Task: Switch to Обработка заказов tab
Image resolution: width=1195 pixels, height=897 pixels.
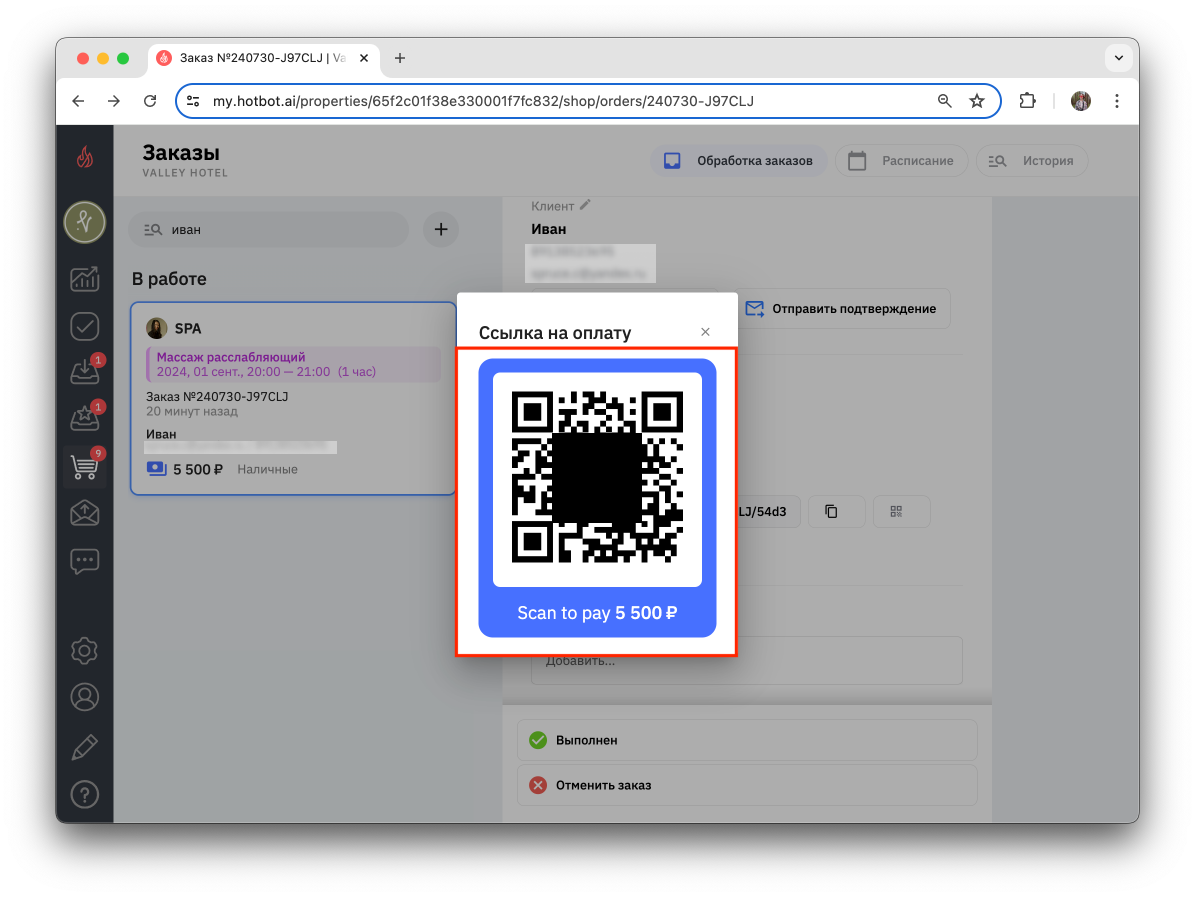Action: (738, 161)
